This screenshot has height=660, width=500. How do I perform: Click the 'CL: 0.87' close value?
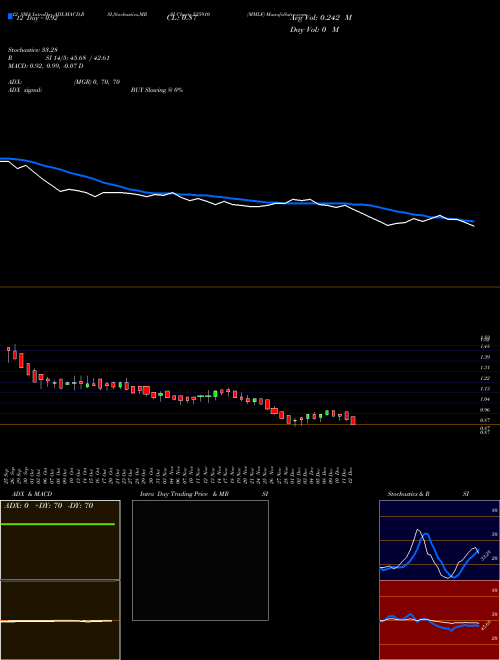181,18
